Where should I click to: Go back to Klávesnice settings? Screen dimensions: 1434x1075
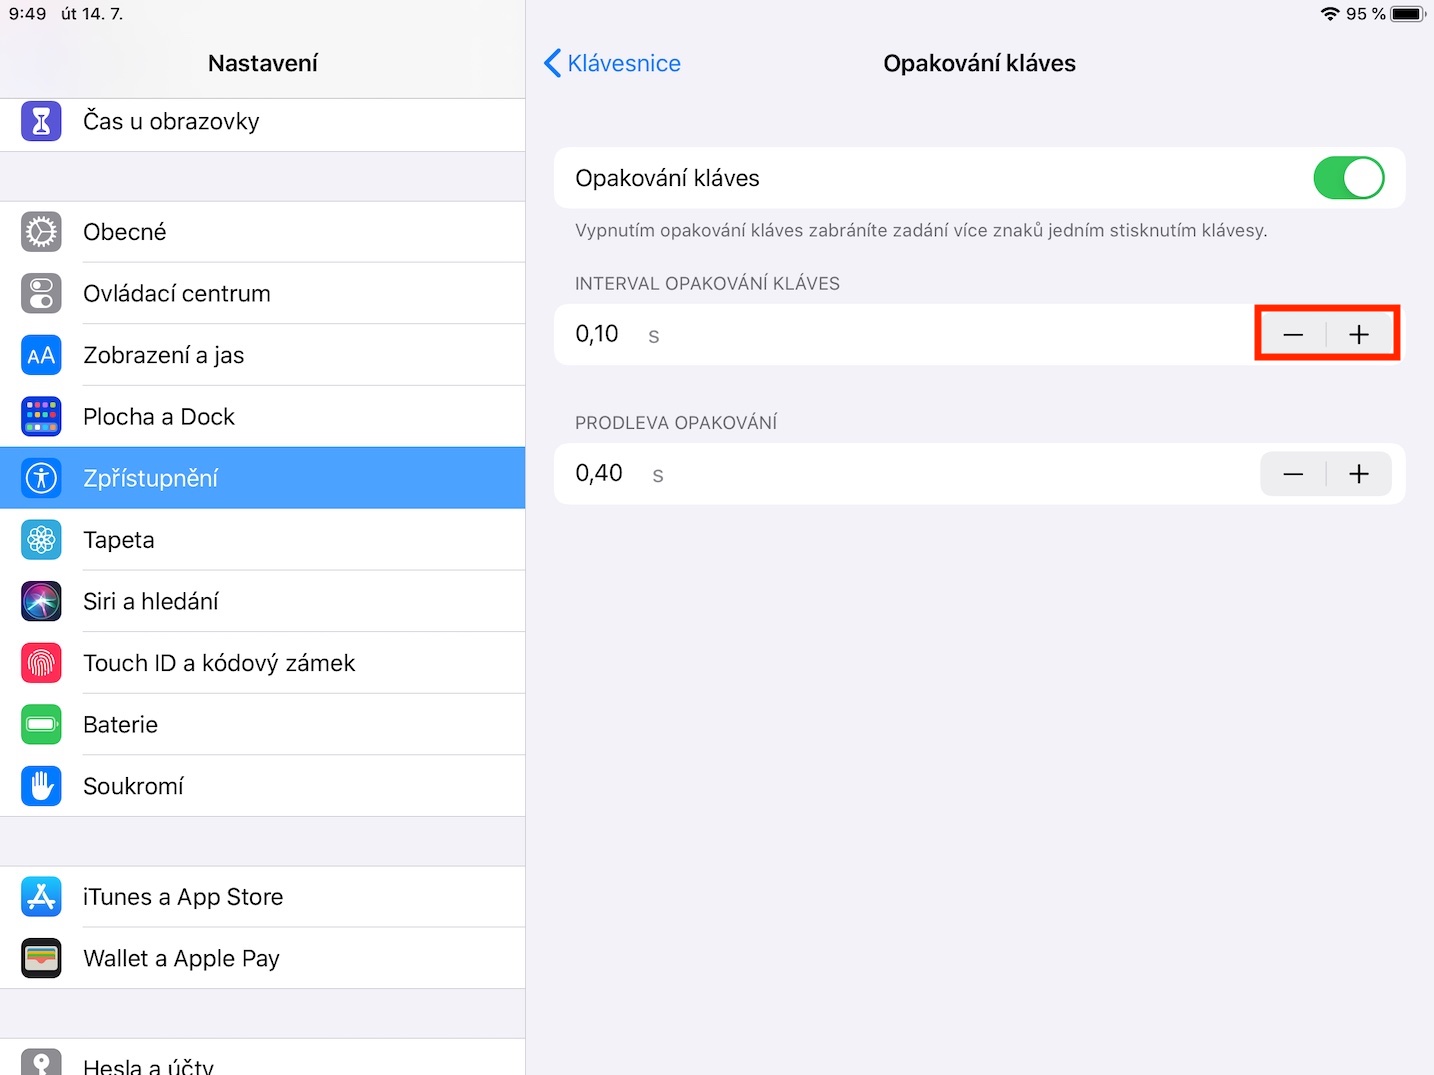pos(612,63)
